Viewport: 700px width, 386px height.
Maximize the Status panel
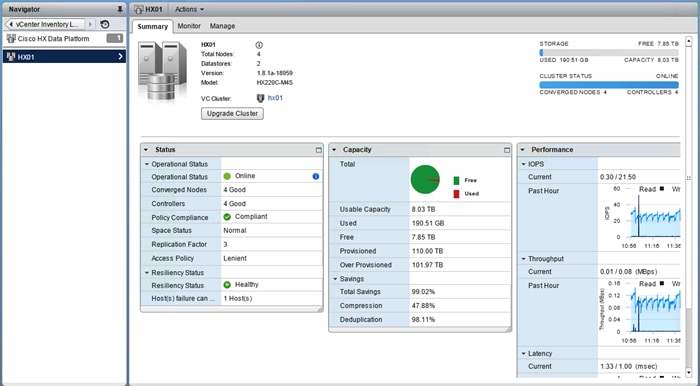pos(318,150)
